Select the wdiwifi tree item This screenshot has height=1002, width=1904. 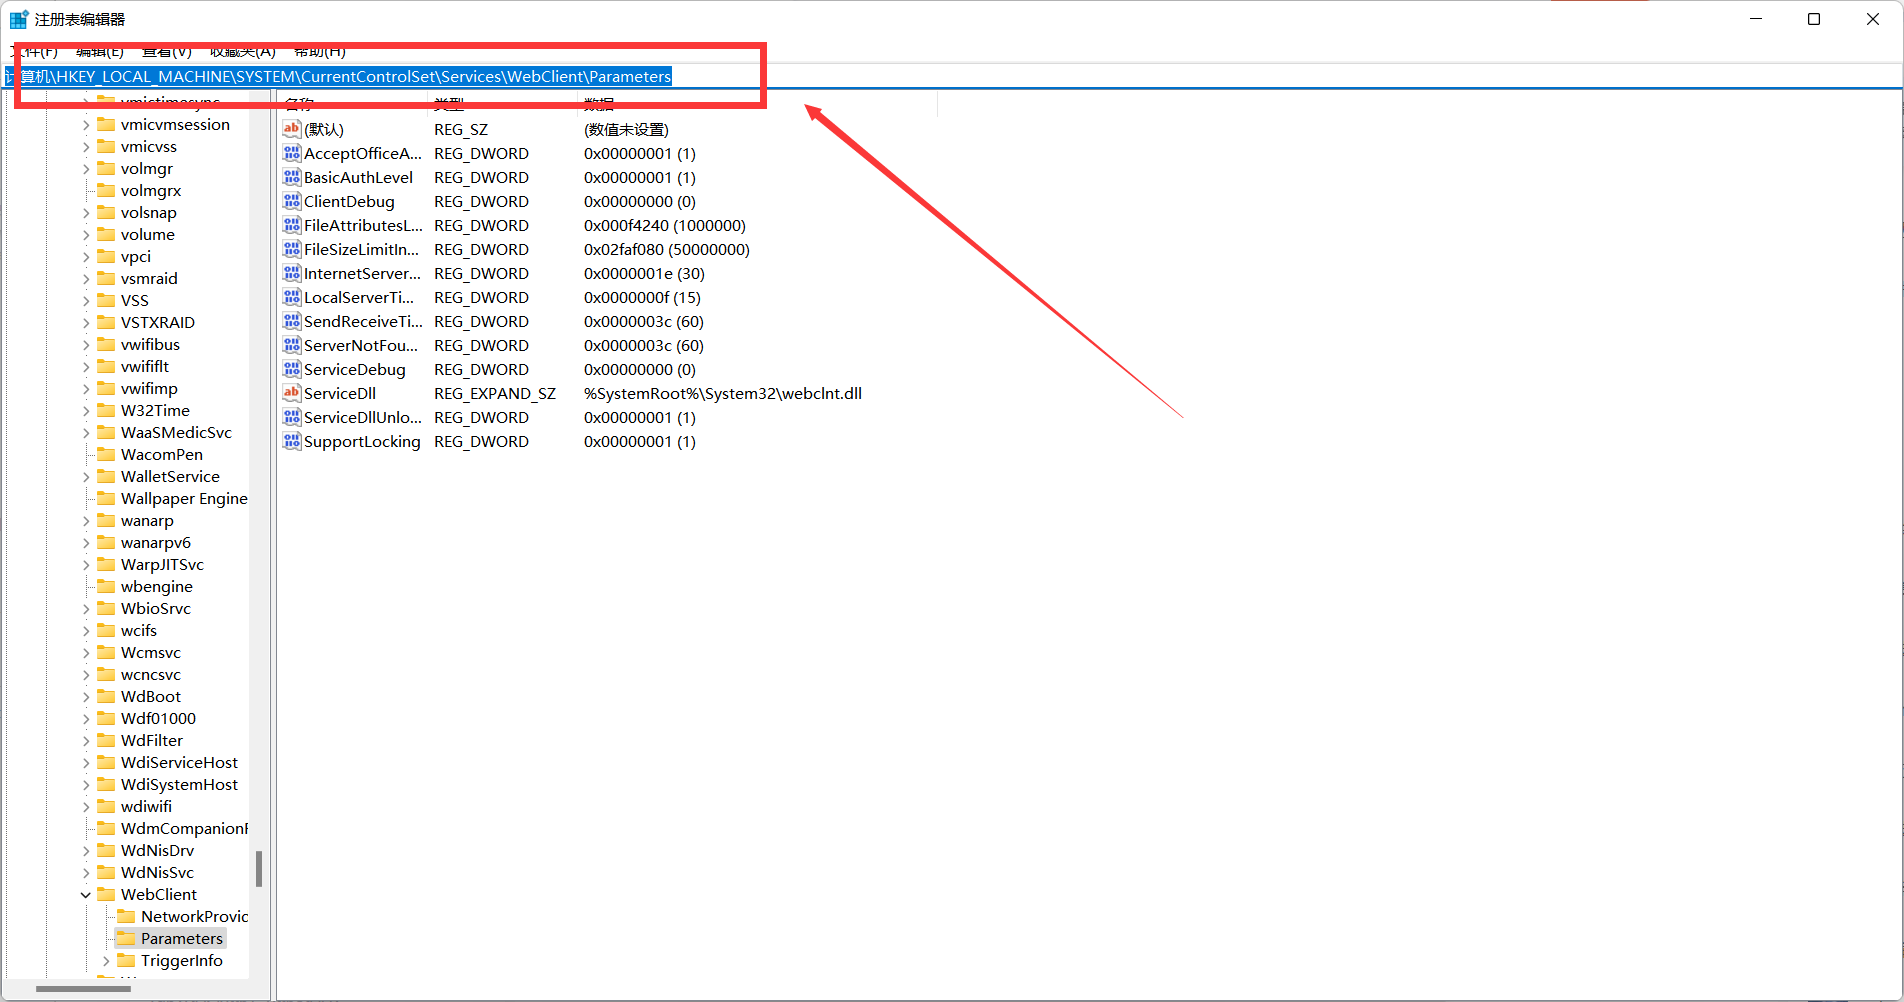[146, 806]
